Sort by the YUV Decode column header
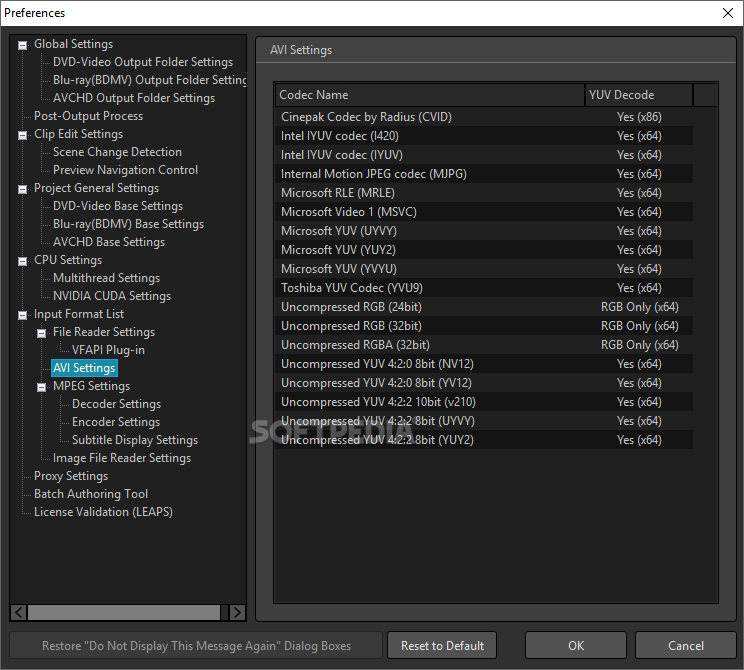The width and height of the screenshot is (744, 670). pyautogui.click(x=639, y=95)
